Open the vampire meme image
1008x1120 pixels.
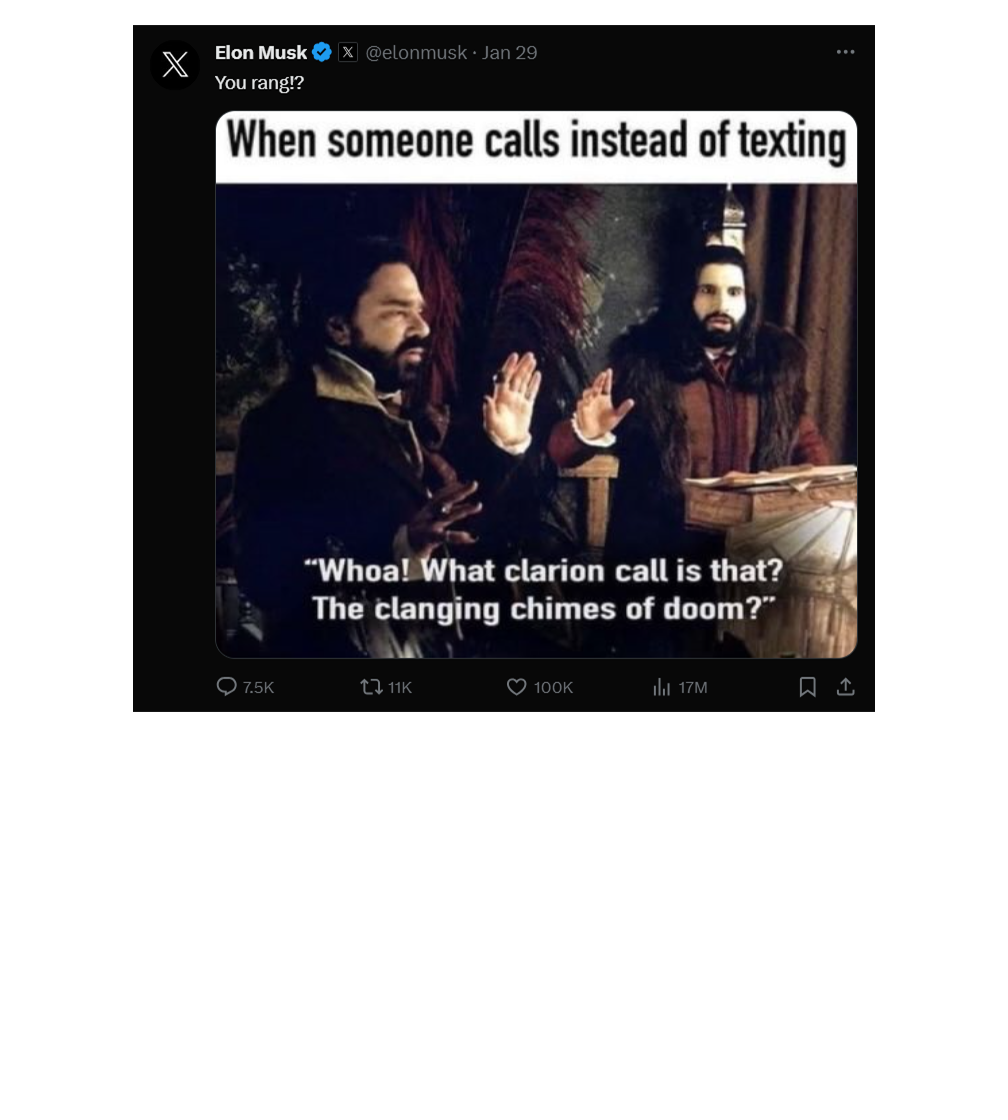[537, 384]
